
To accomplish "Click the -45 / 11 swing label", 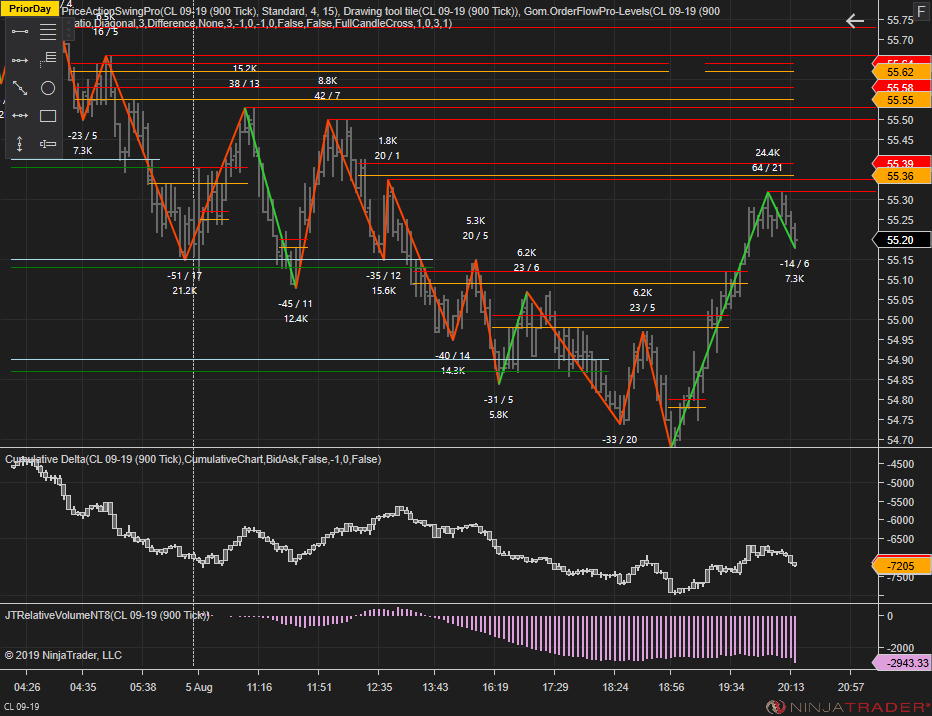I will pyautogui.click(x=295, y=304).
